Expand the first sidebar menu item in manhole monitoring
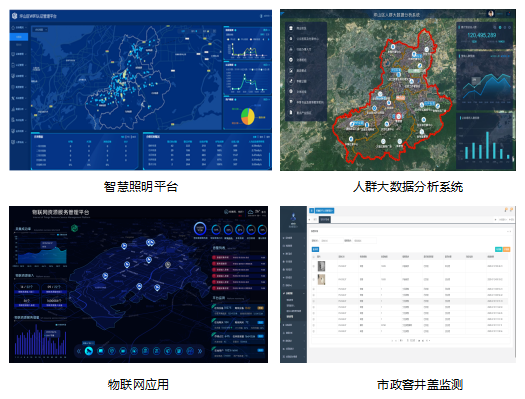 [294, 238]
